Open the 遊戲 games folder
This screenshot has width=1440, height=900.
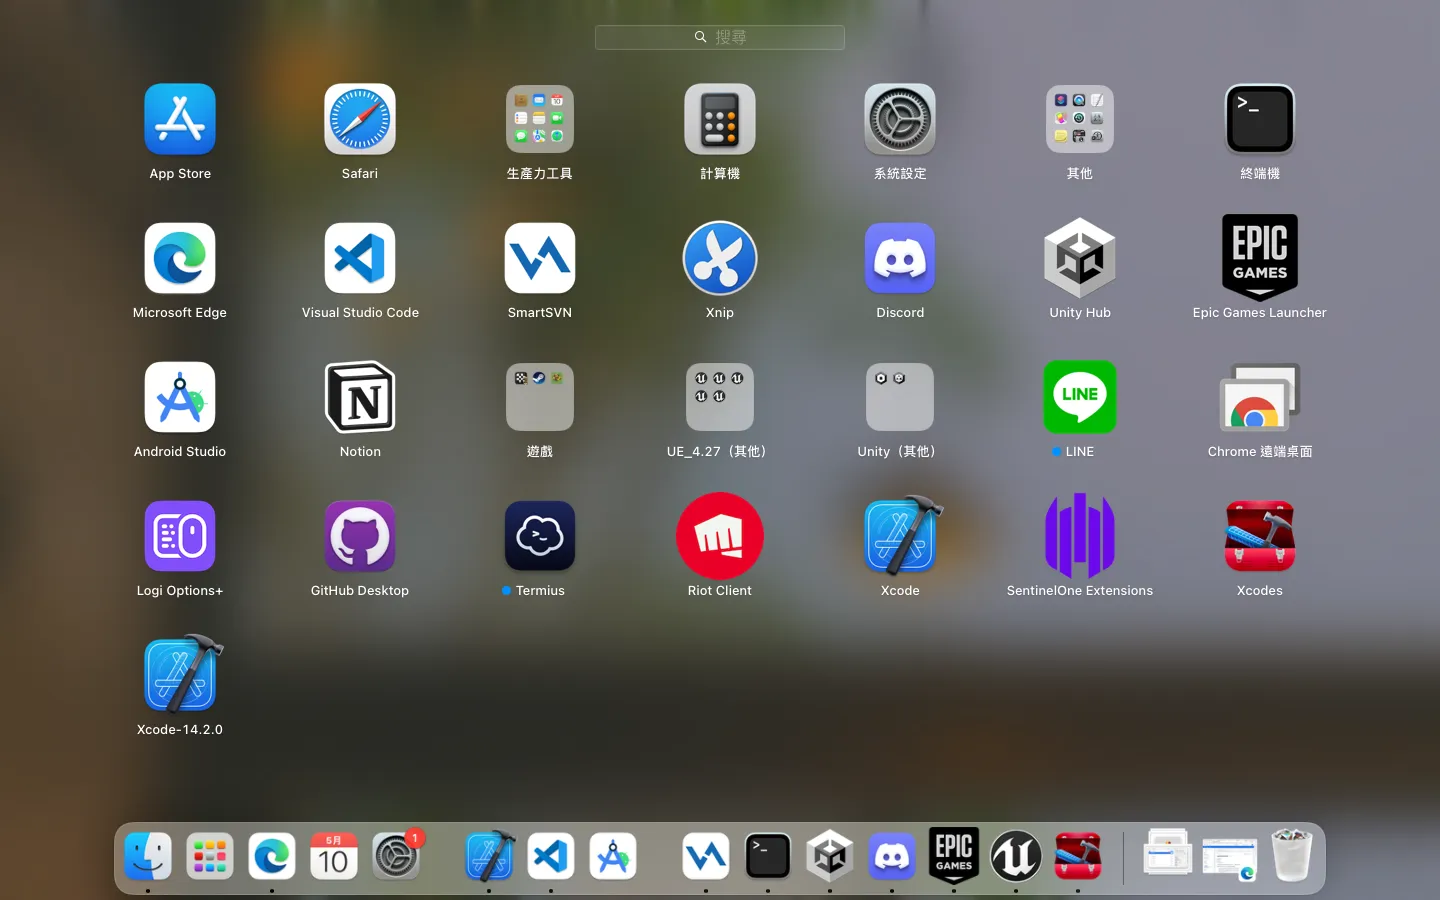pyautogui.click(x=540, y=397)
